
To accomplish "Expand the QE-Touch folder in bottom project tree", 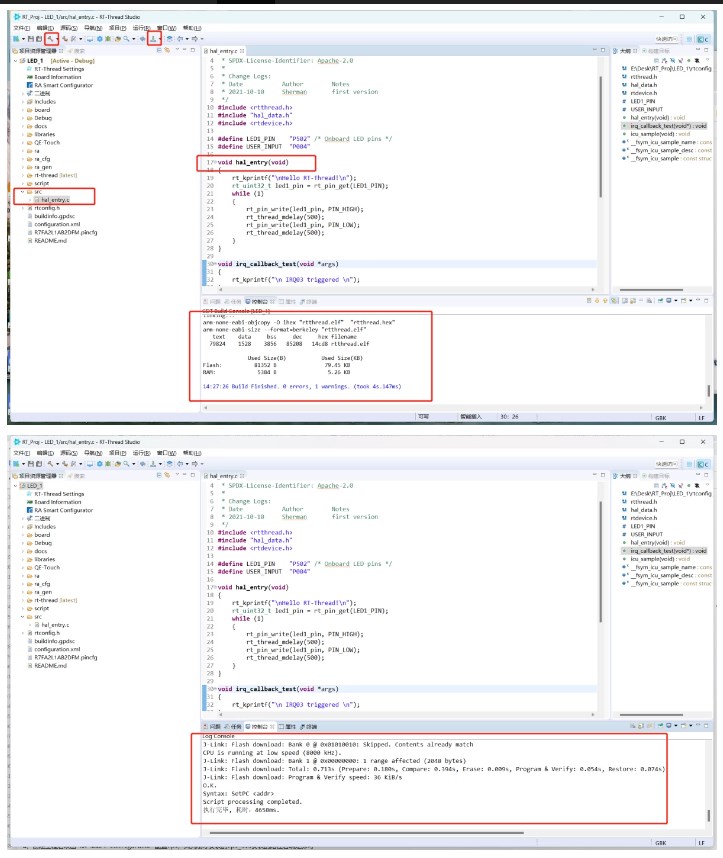I will [23, 567].
